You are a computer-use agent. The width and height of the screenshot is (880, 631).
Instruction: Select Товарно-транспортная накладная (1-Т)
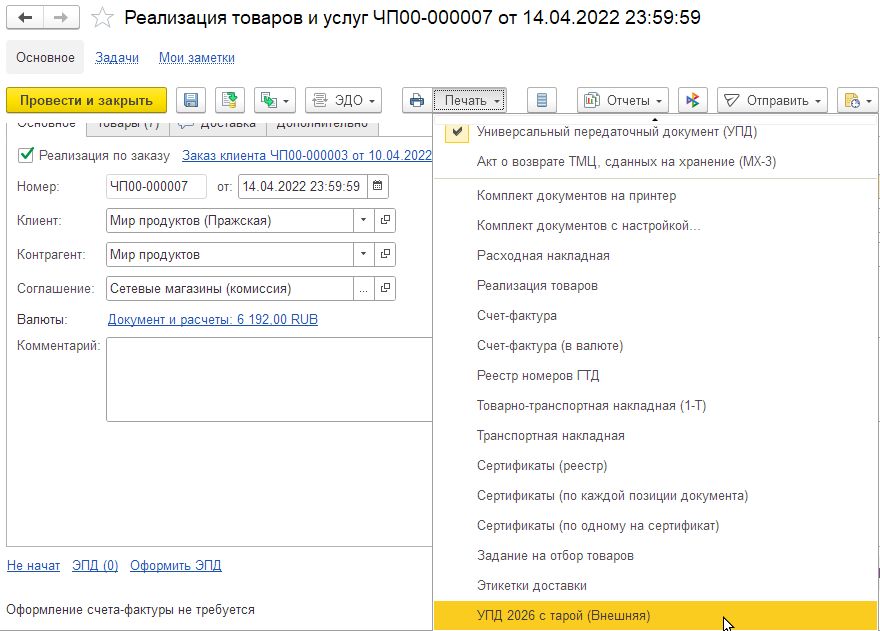(655, 406)
